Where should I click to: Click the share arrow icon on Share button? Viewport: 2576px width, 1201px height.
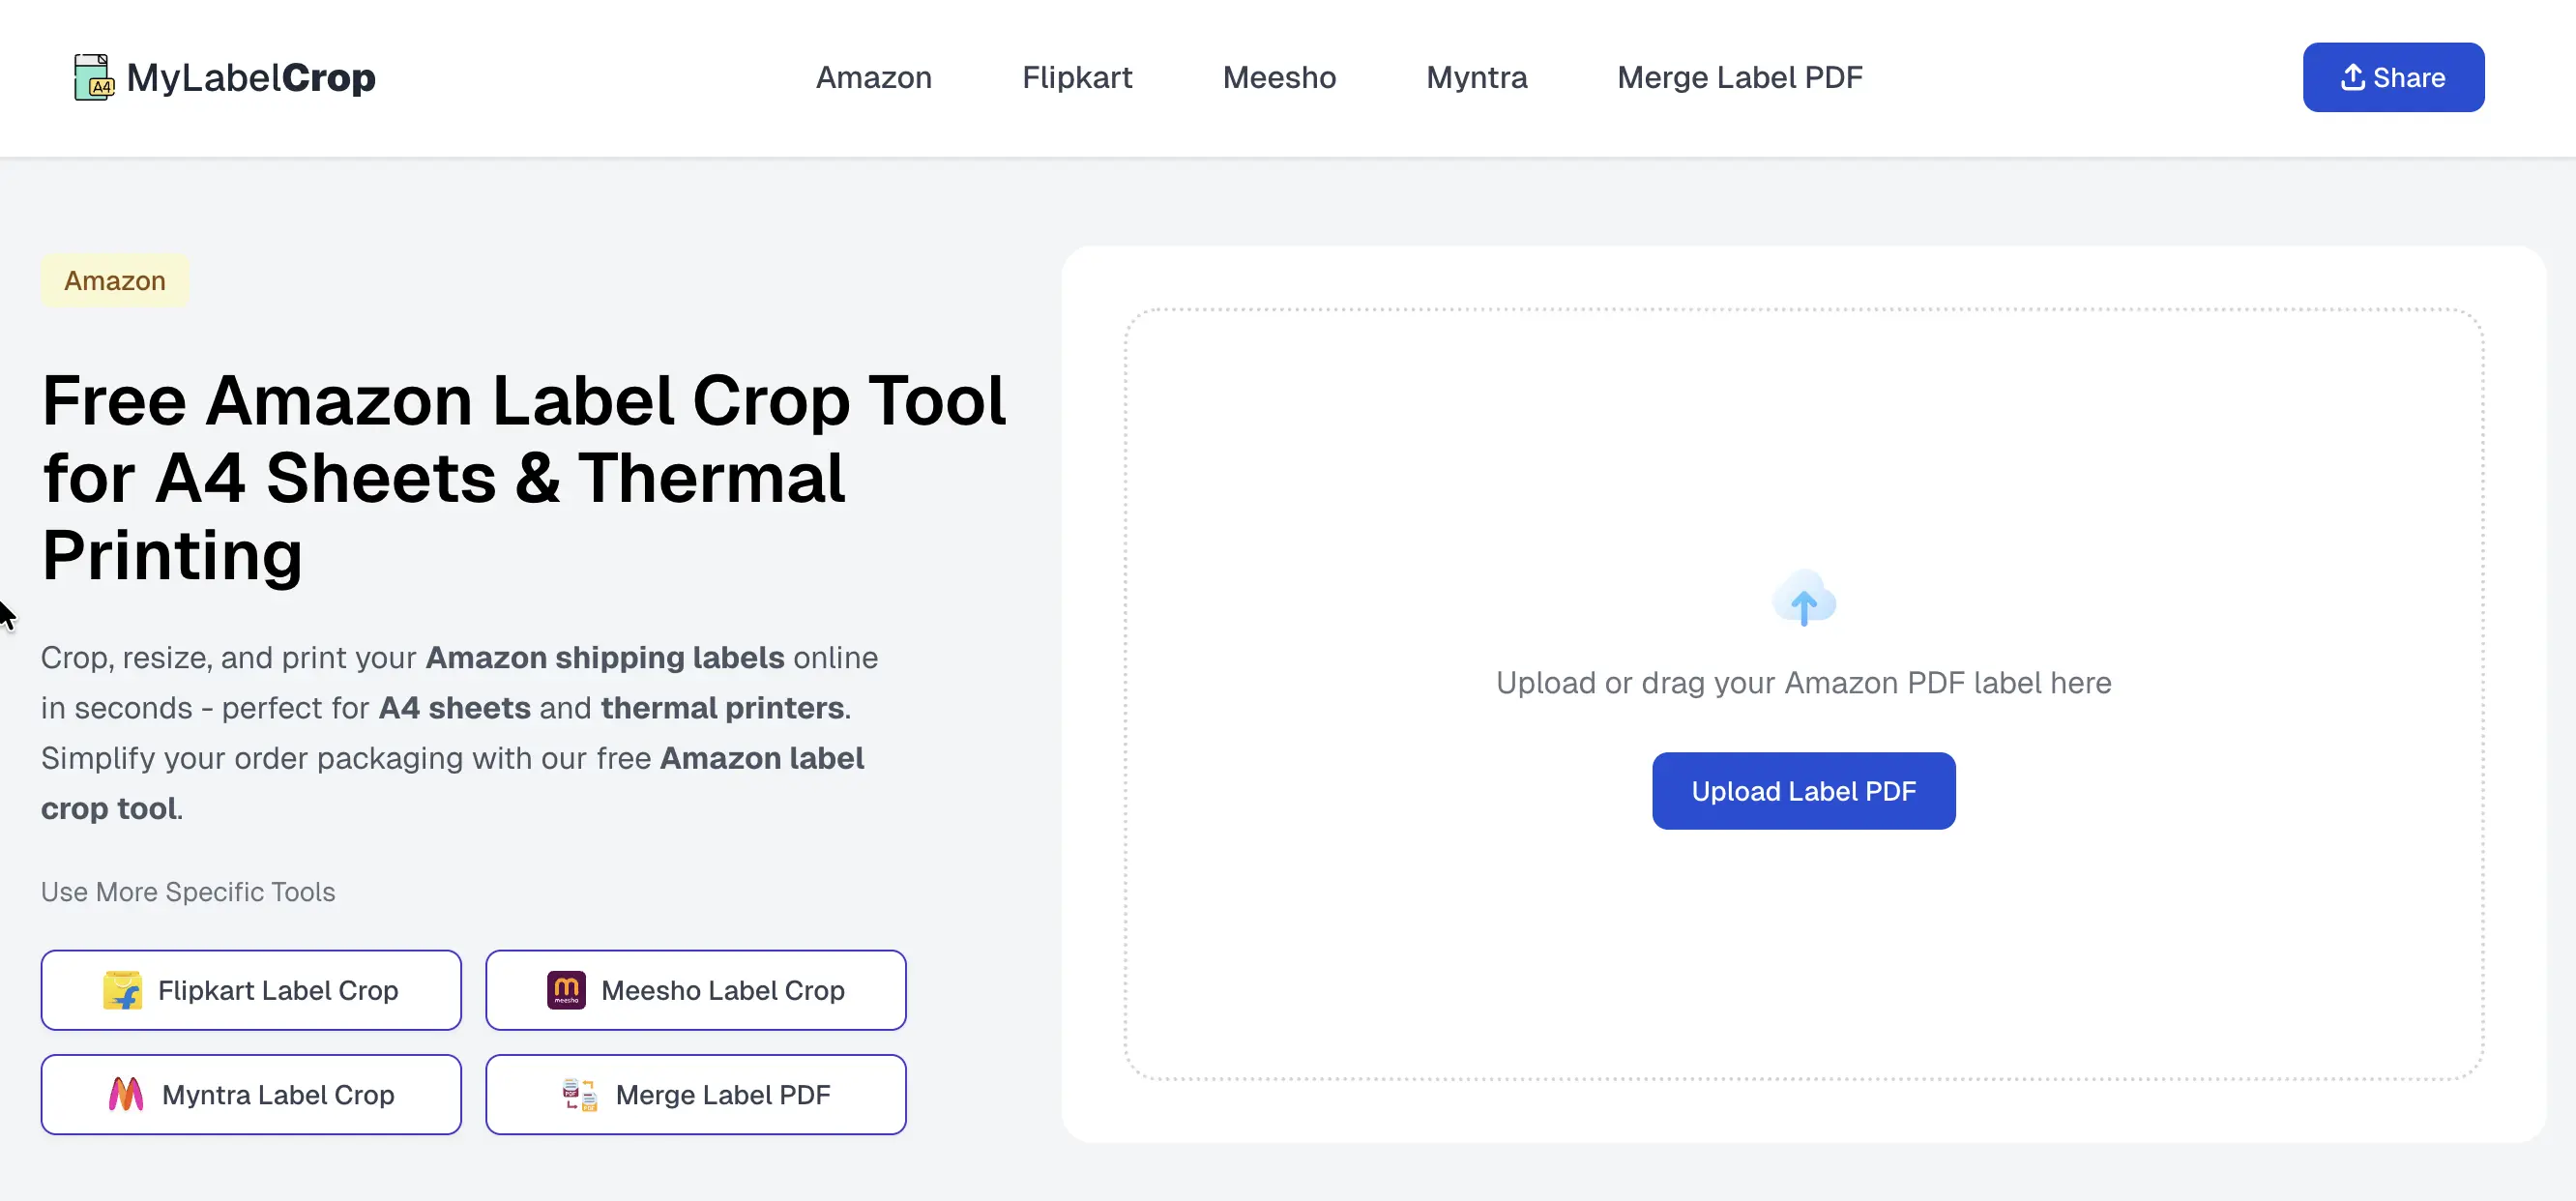[x=2353, y=77]
